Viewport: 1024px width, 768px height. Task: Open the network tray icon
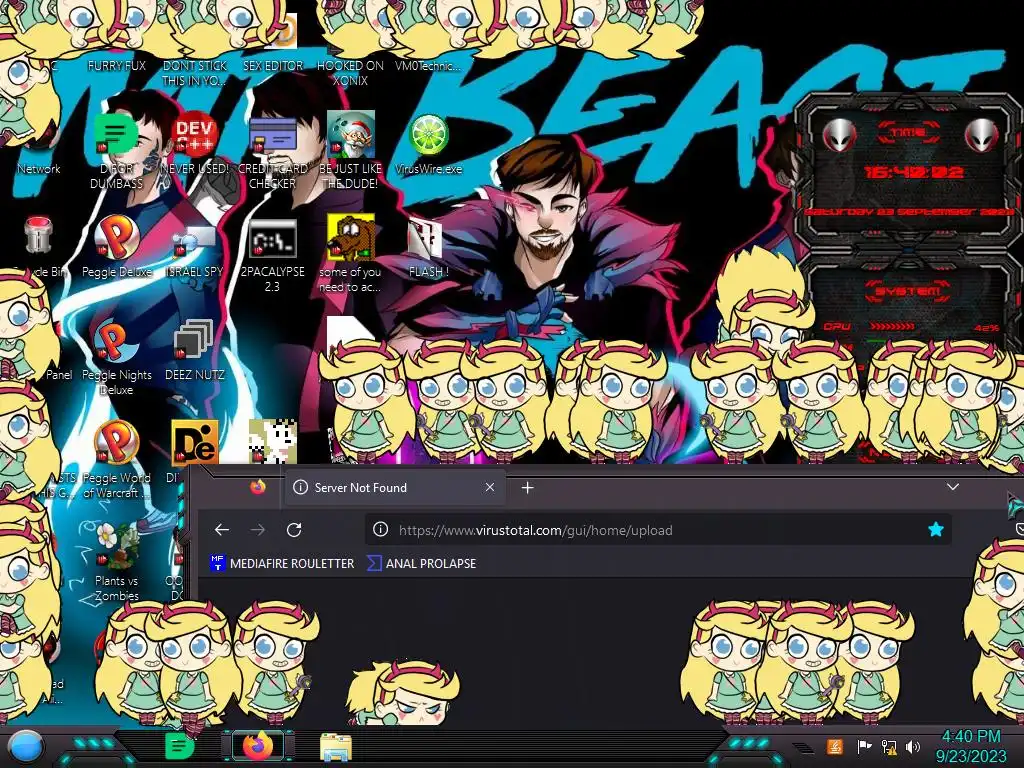point(889,746)
